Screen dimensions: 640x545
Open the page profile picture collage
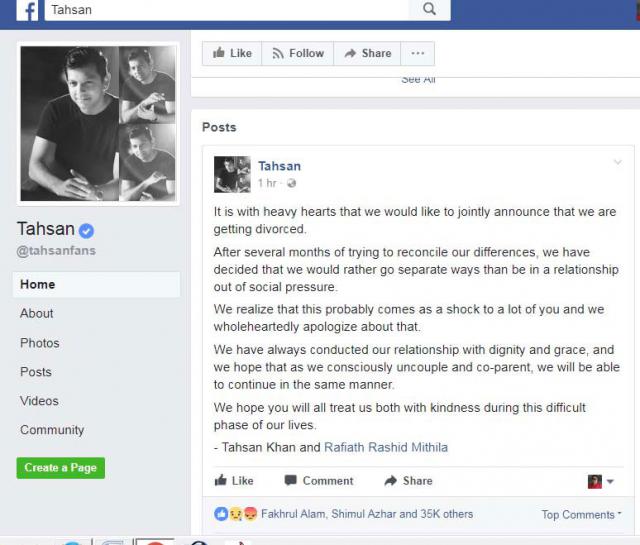click(98, 124)
